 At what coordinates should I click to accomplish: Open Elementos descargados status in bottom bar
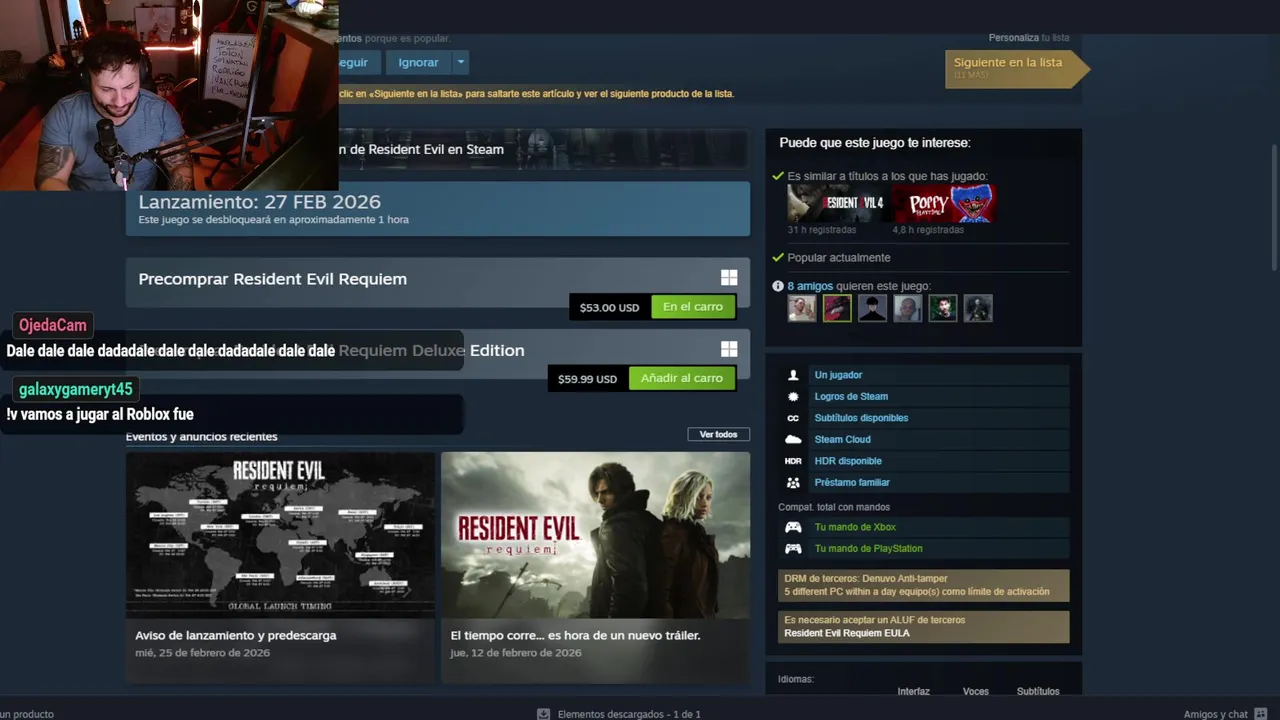point(629,714)
